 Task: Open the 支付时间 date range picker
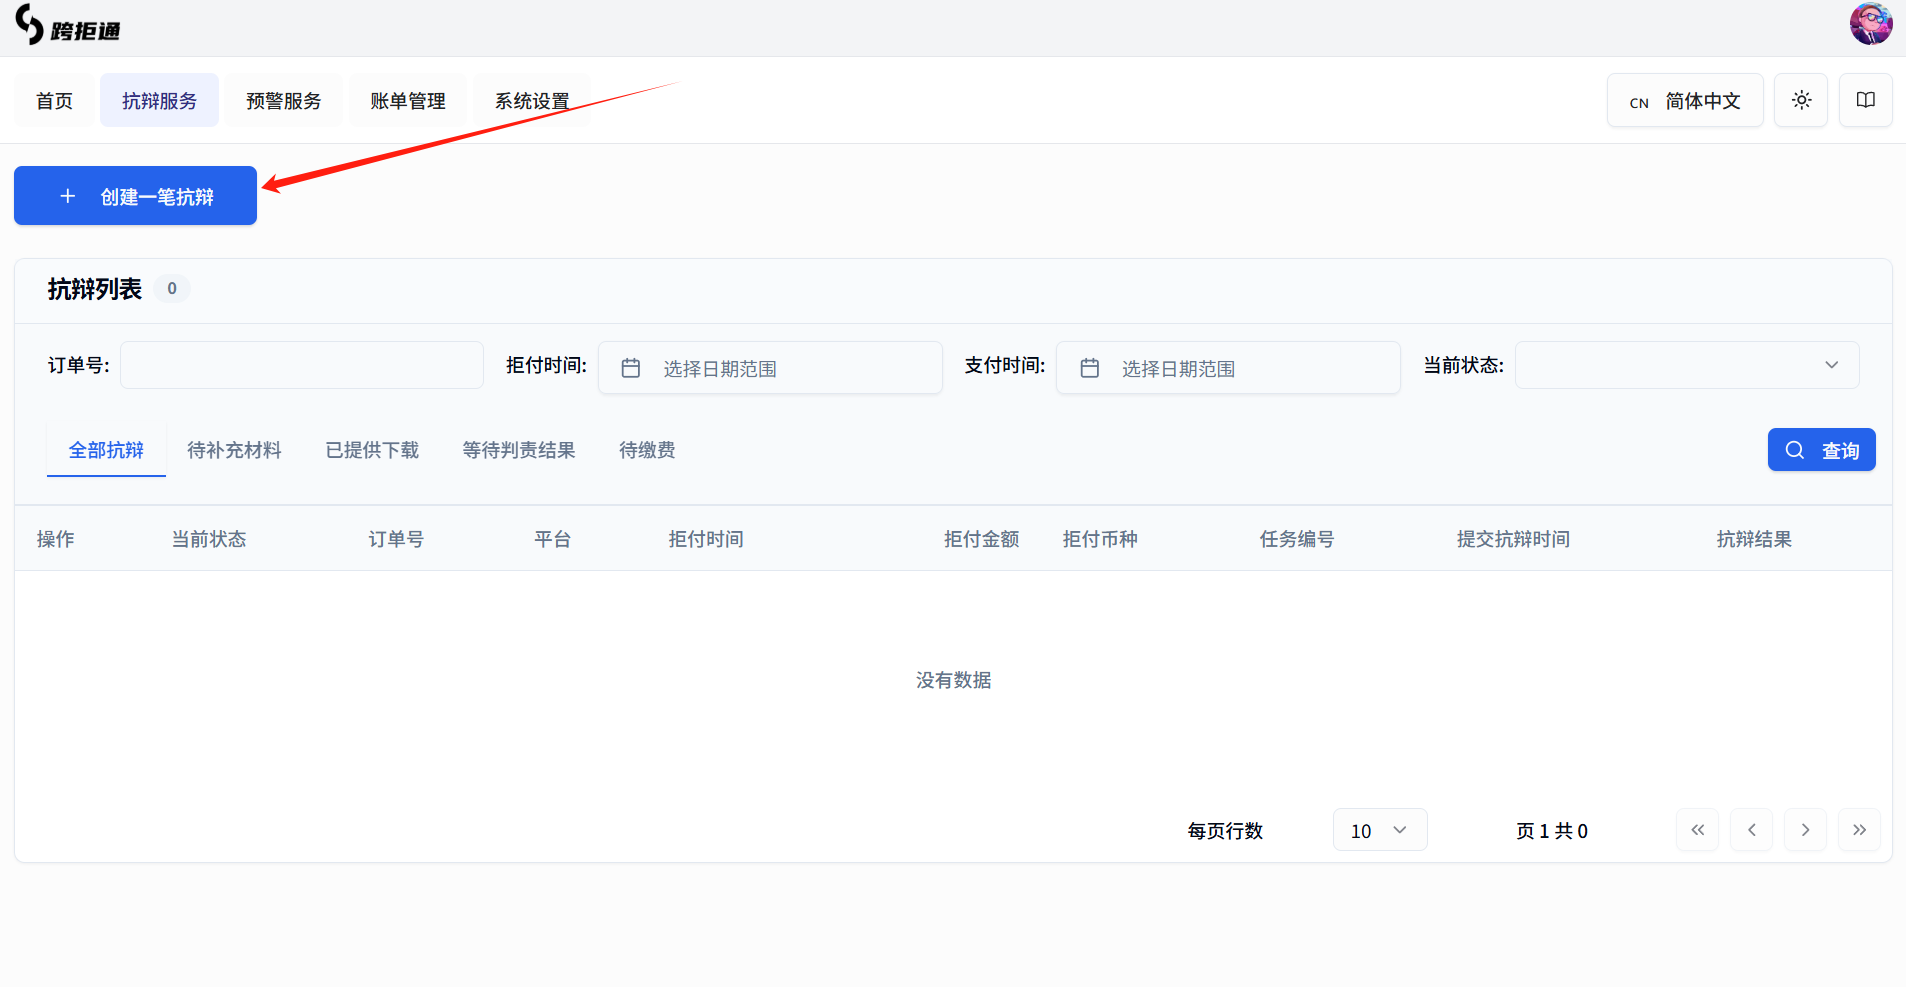(1228, 368)
